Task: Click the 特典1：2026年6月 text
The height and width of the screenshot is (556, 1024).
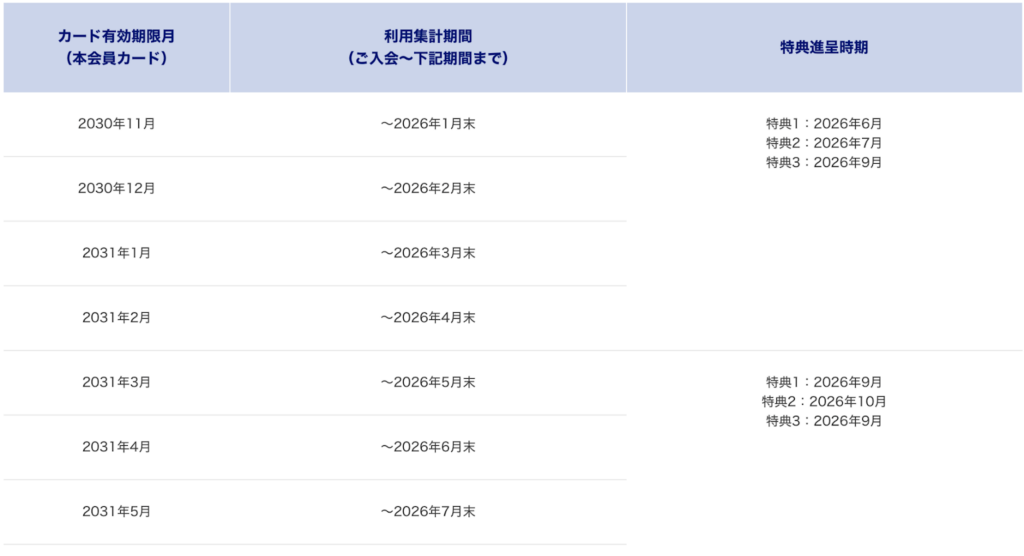Action: point(824,124)
